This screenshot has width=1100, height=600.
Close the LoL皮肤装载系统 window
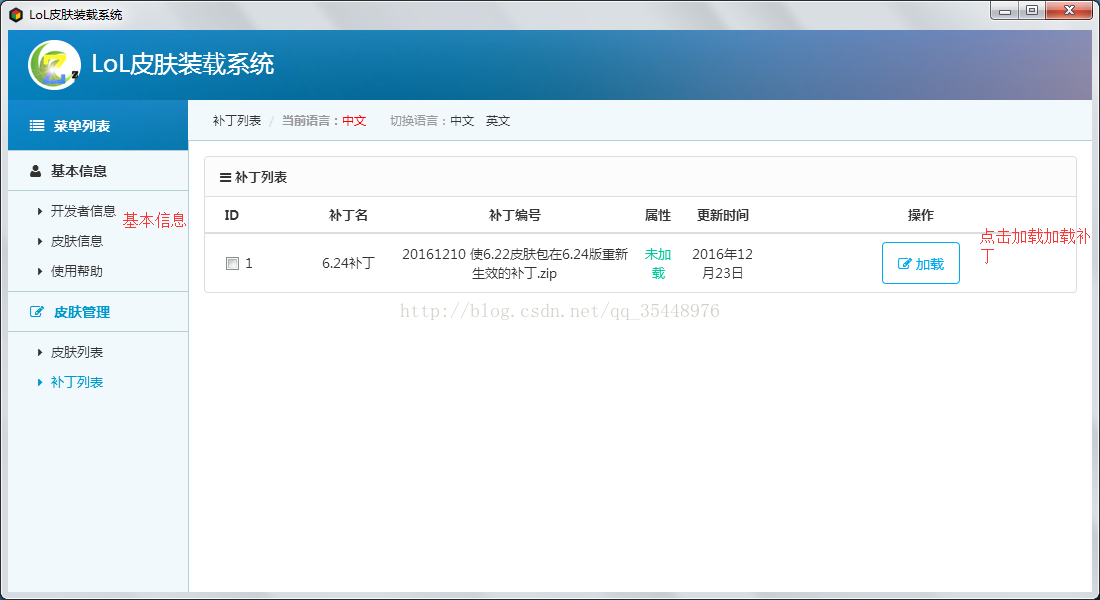tap(1069, 11)
